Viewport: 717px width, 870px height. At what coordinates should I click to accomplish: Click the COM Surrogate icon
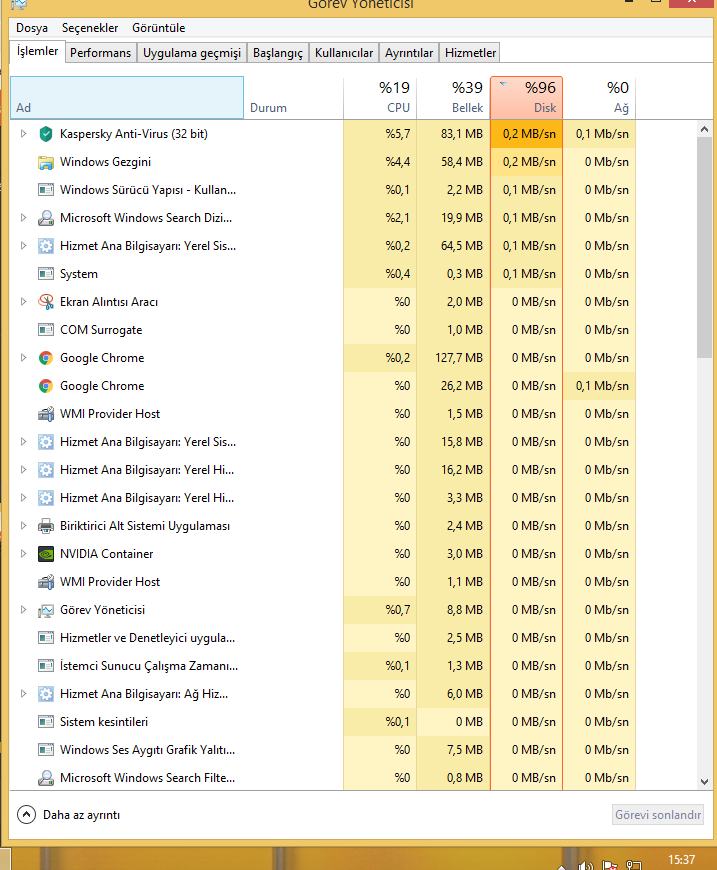point(46,330)
